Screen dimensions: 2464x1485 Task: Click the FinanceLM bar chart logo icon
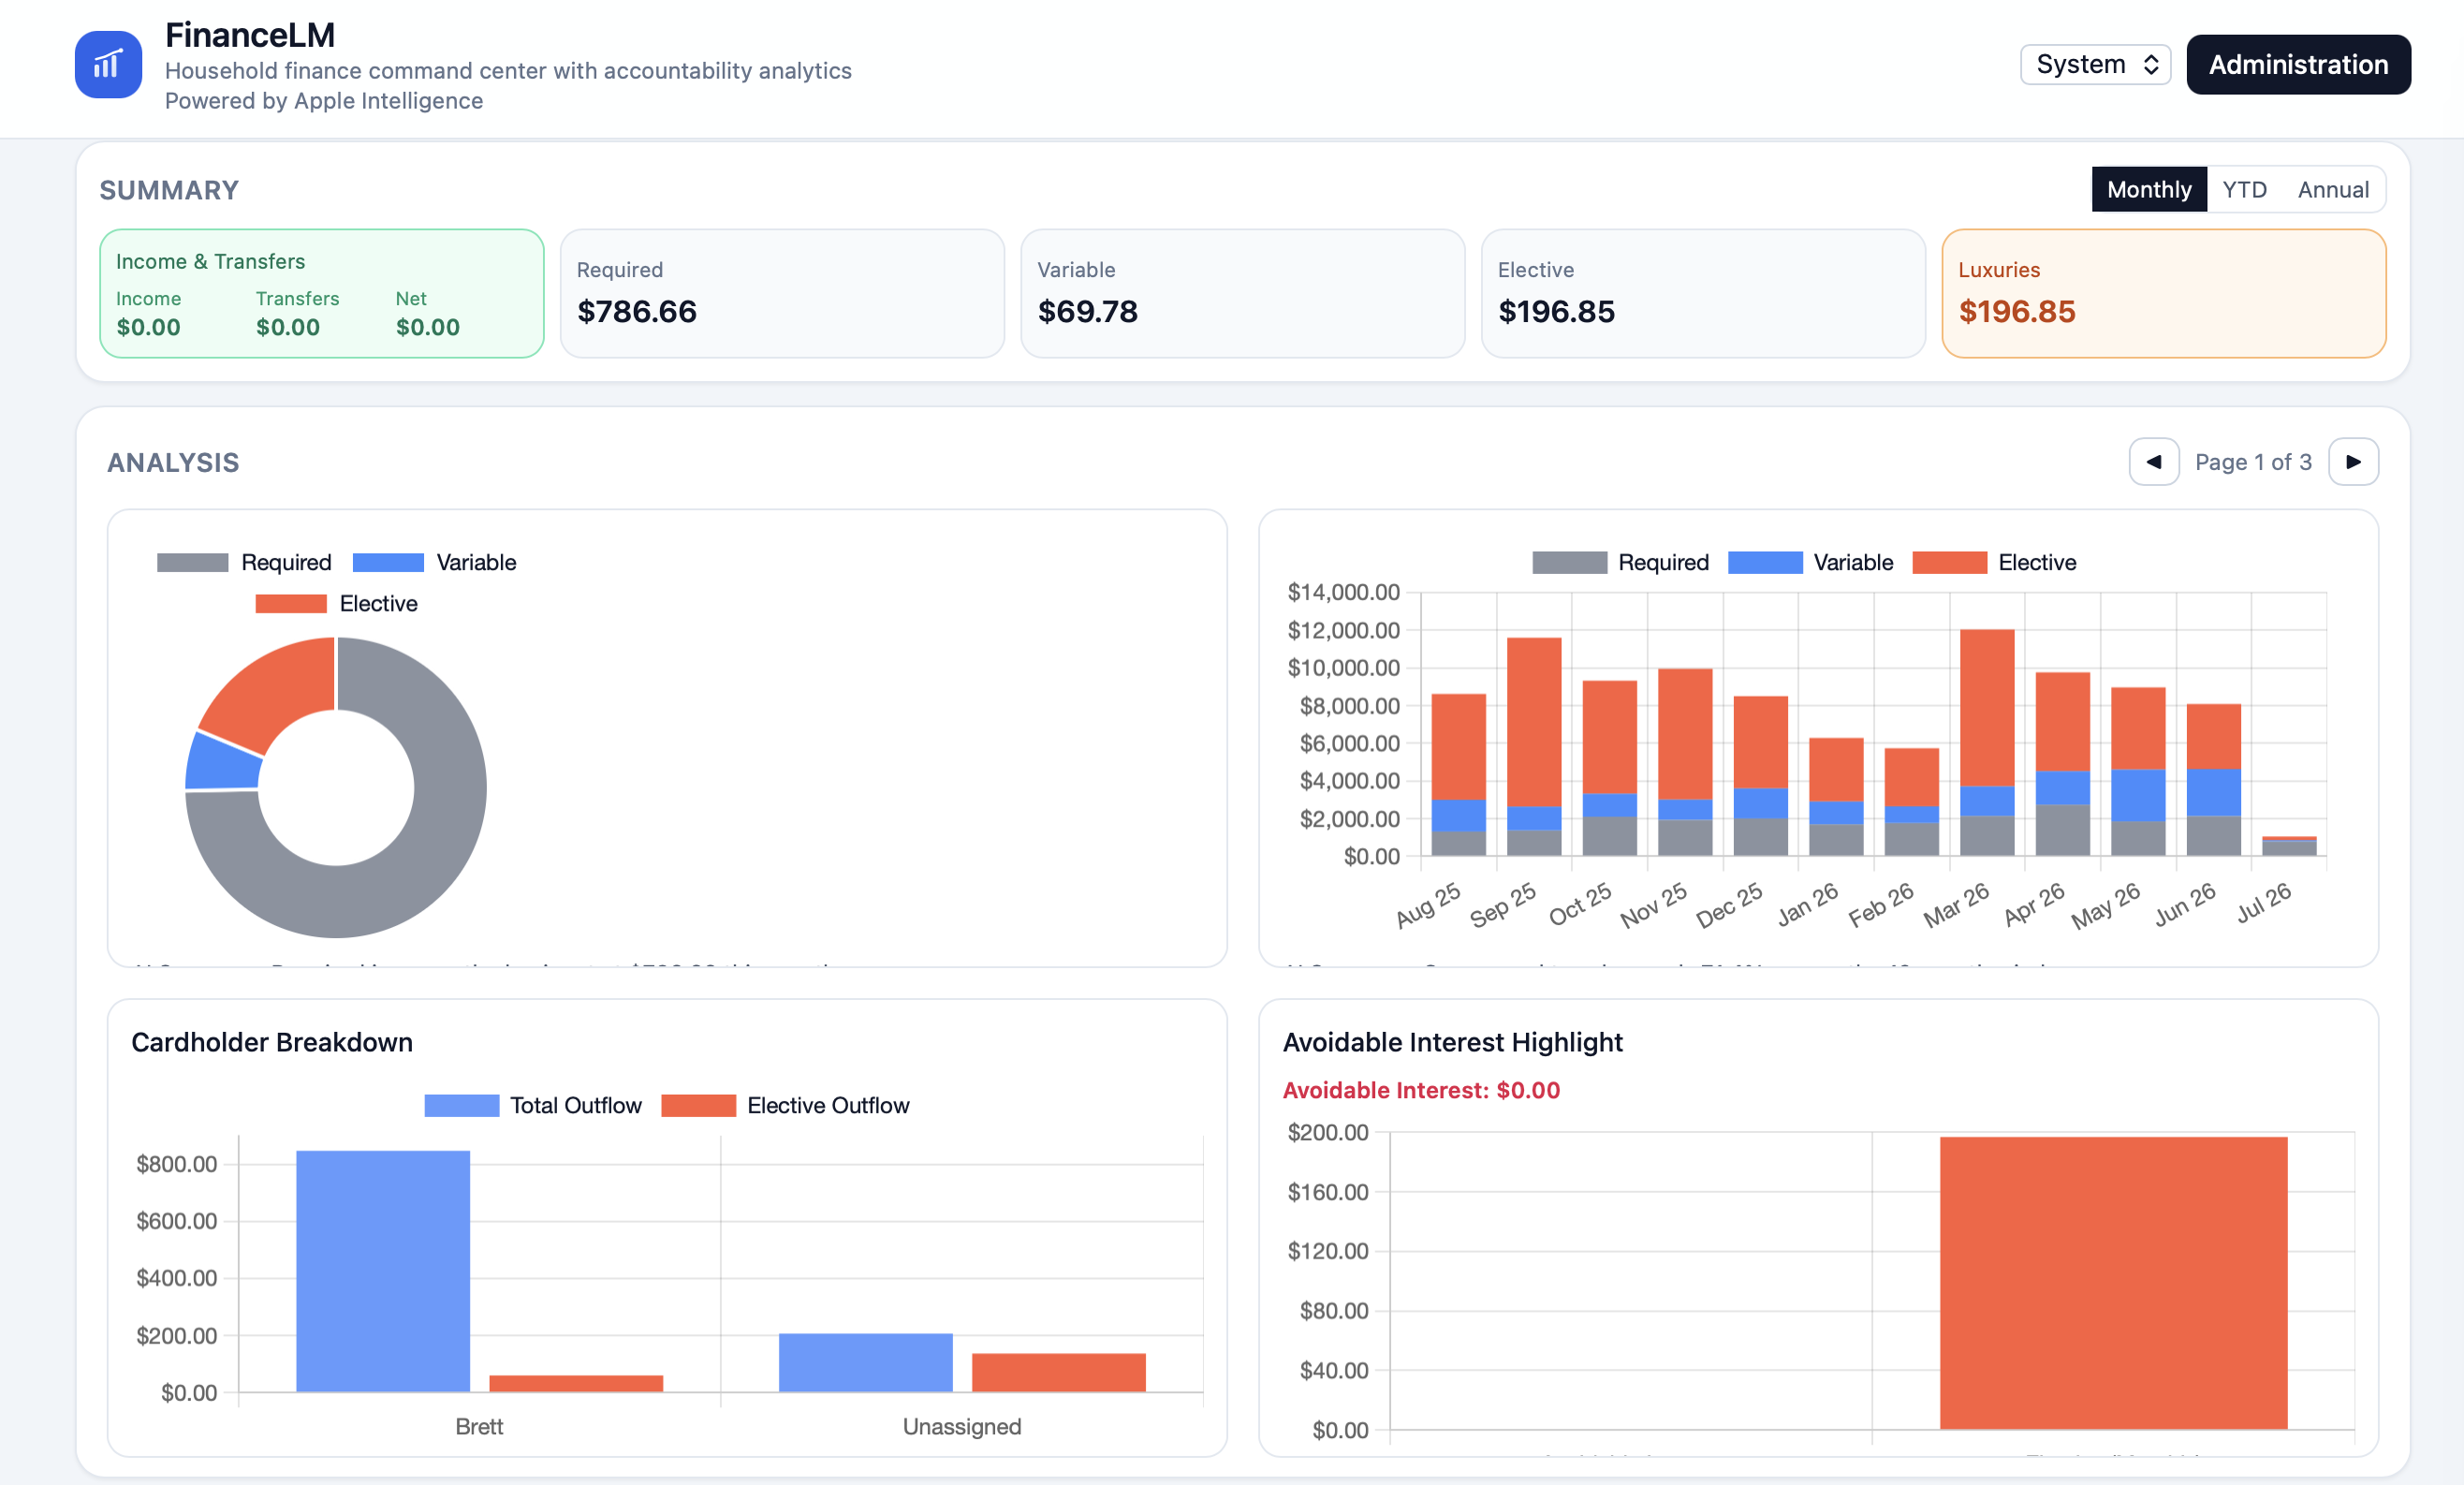point(108,65)
